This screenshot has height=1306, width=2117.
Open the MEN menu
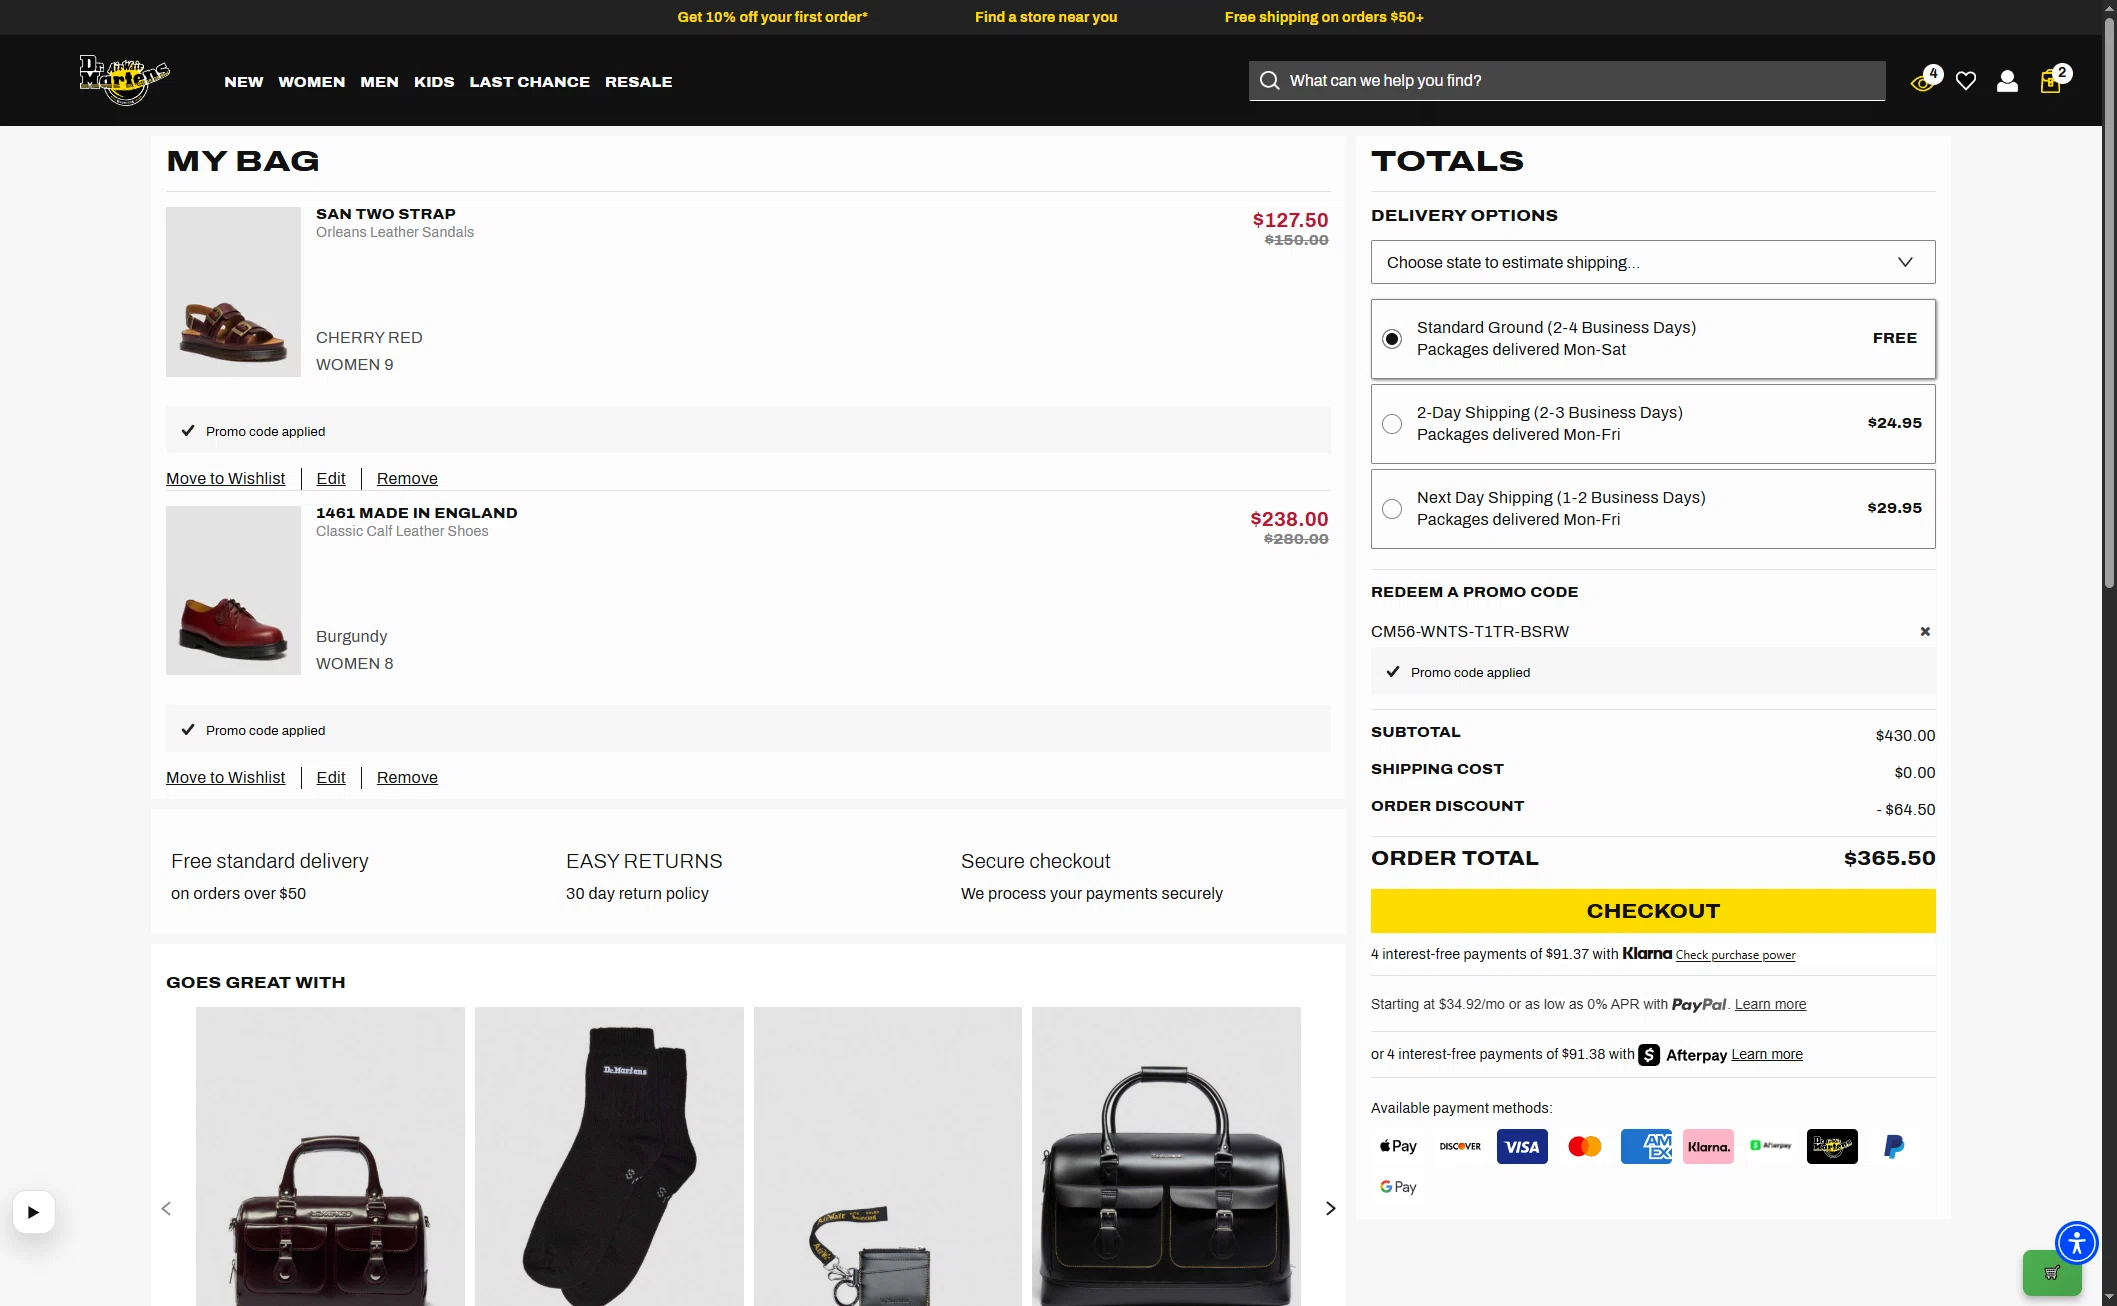tap(379, 82)
